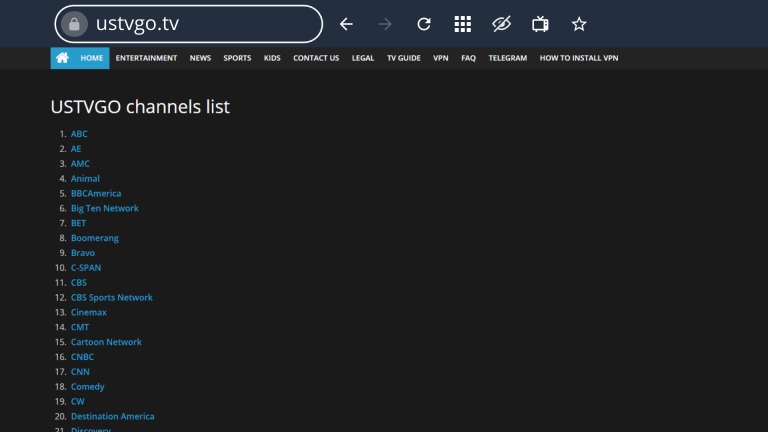Bookmark page with the star icon
Viewport: 768px width, 432px height.
[579, 24]
